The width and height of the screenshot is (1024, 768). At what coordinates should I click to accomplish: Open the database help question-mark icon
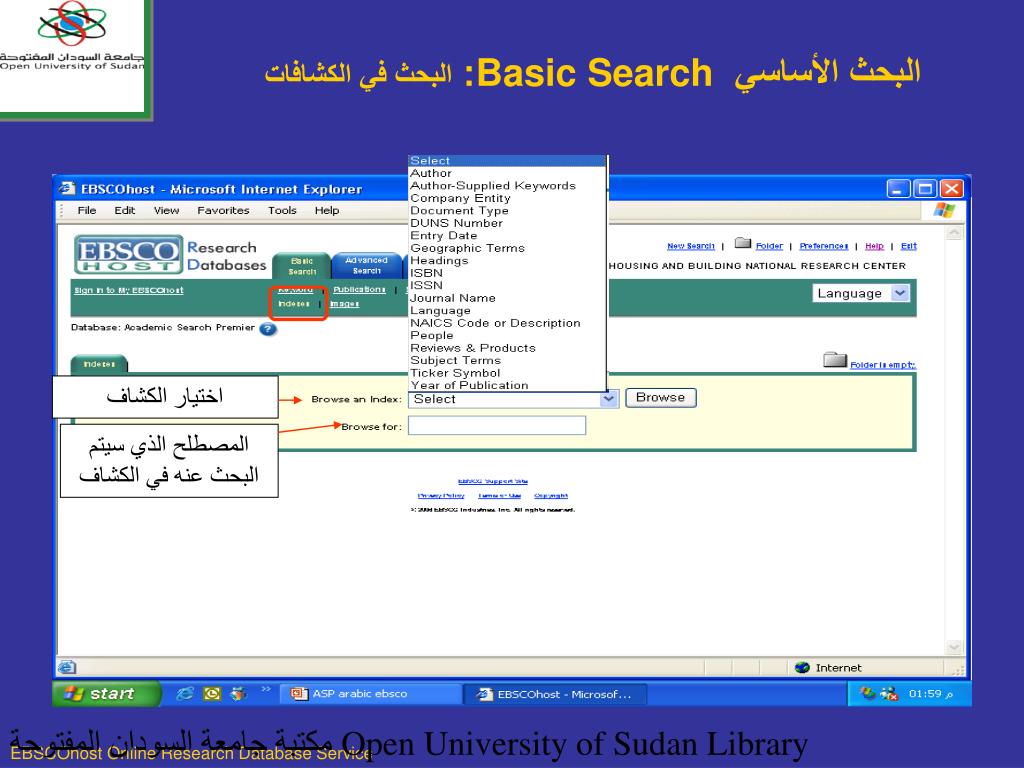pyautogui.click(x=268, y=329)
